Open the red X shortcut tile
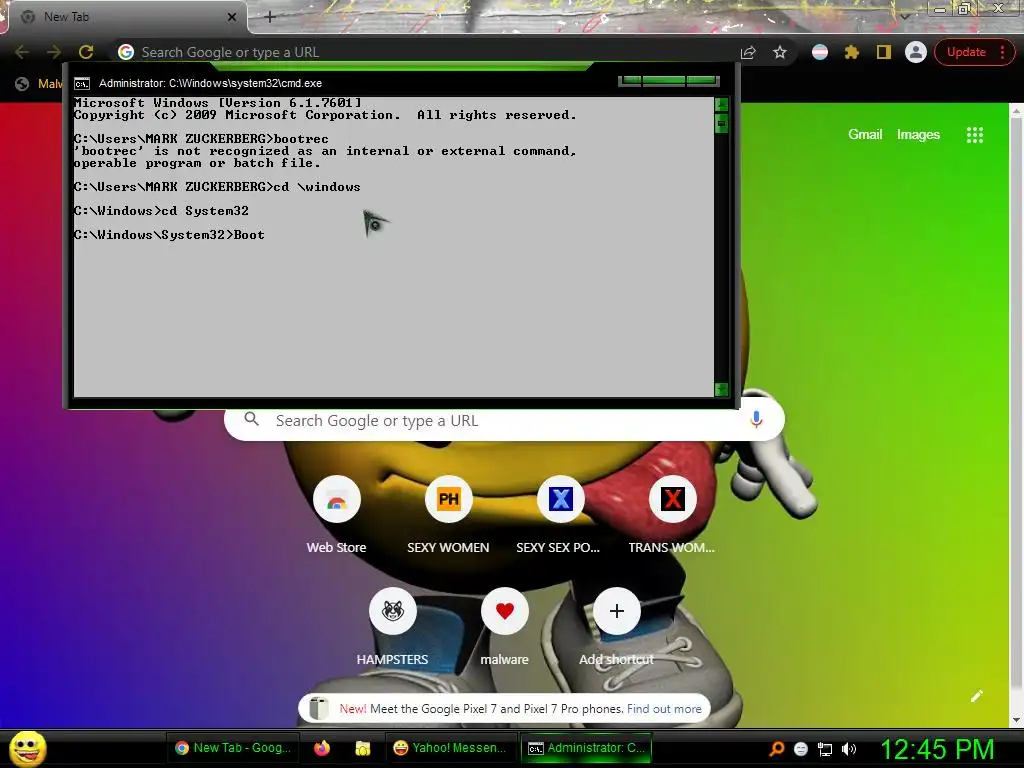The image size is (1024, 768). (x=673, y=500)
